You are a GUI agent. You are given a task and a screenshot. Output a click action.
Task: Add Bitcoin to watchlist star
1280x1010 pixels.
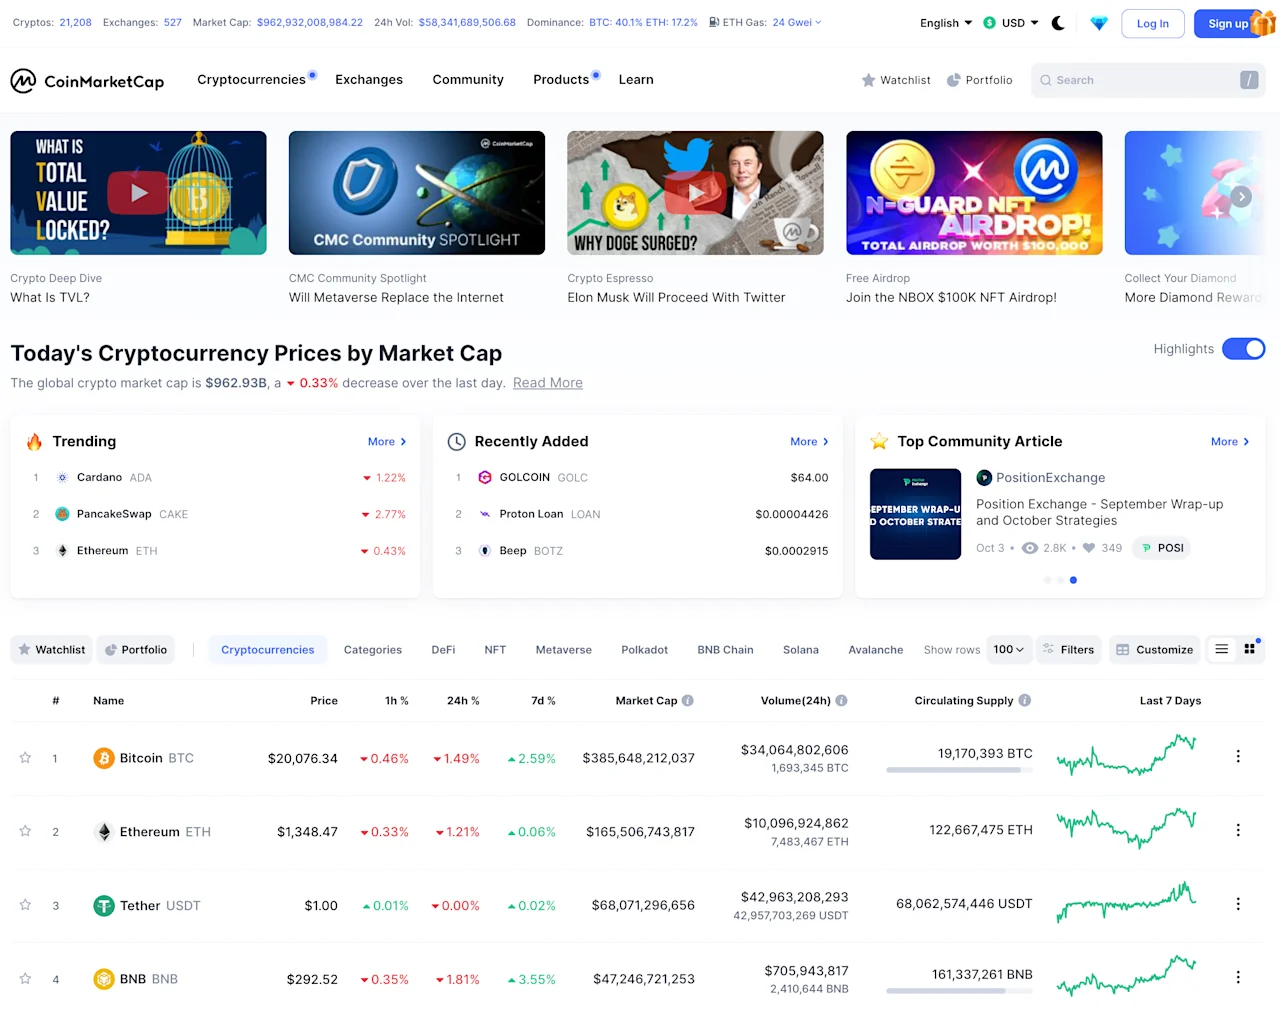pos(25,758)
